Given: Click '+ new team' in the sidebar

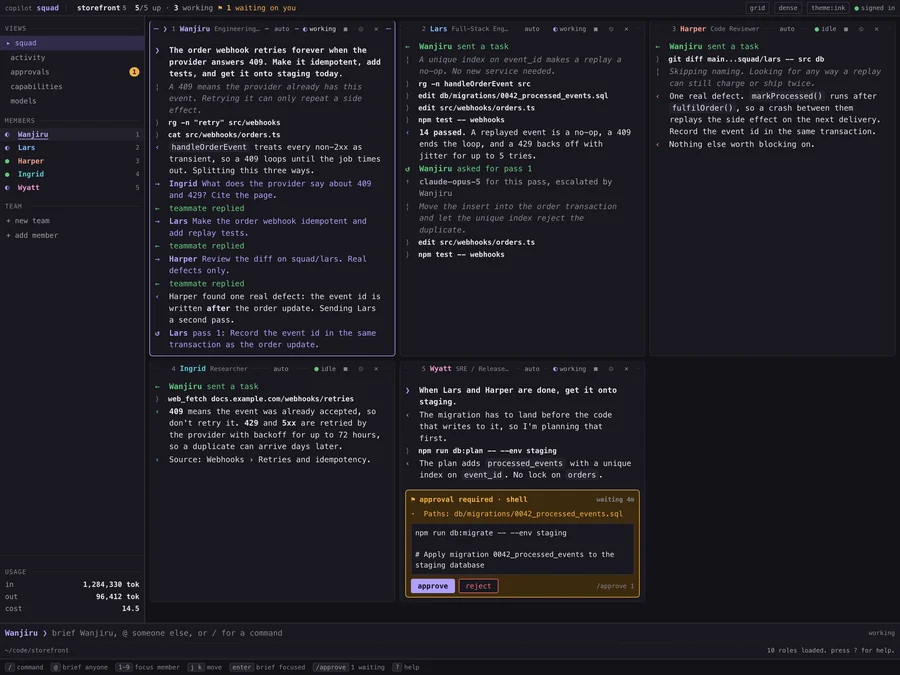Looking at the screenshot, I should [x=28, y=221].
